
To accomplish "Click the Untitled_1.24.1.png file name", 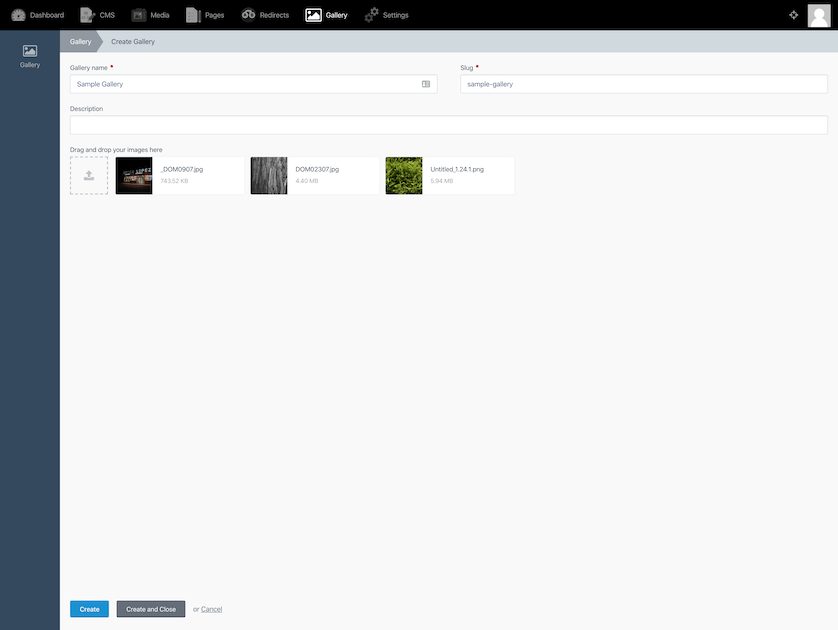I will coord(457,169).
